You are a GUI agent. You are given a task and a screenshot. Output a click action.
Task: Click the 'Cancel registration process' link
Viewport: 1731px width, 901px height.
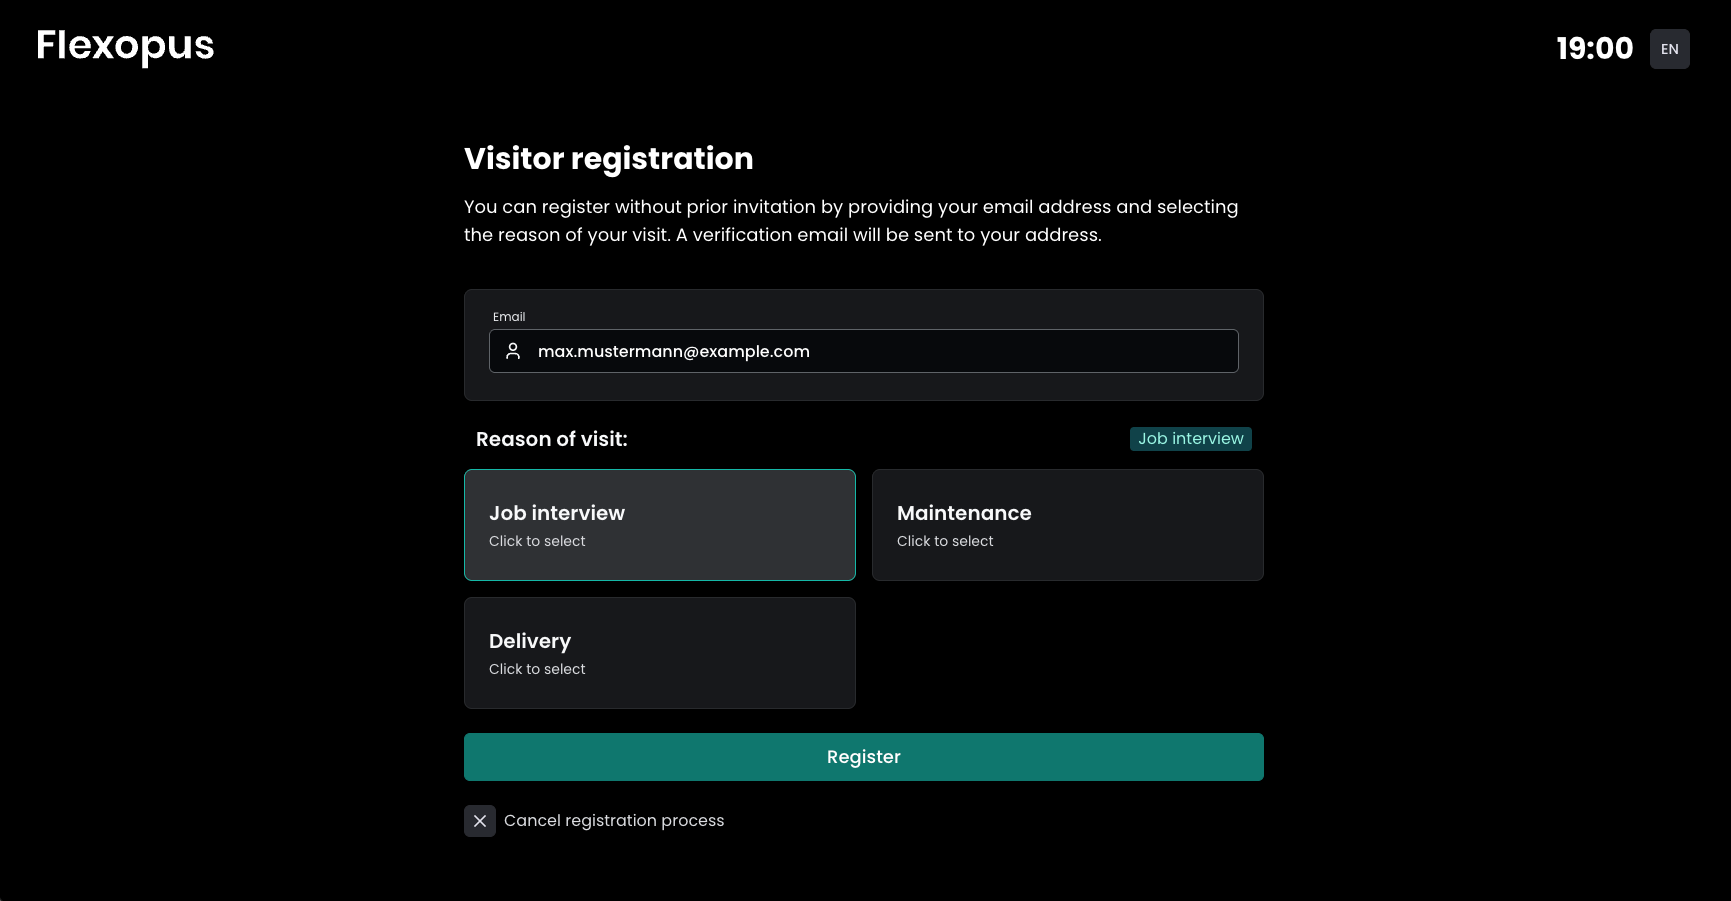pyautogui.click(x=614, y=821)
